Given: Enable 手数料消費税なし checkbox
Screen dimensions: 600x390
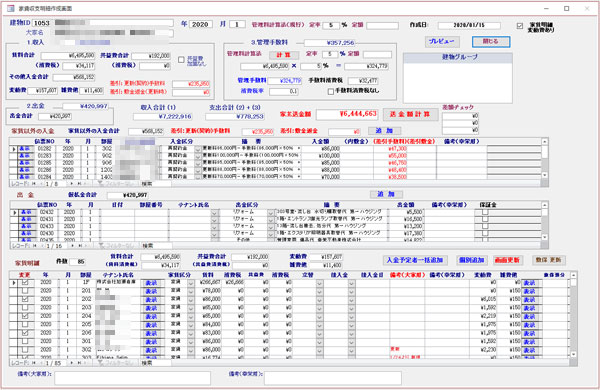Looking at the screenshot, I should [x=331, y=91].
